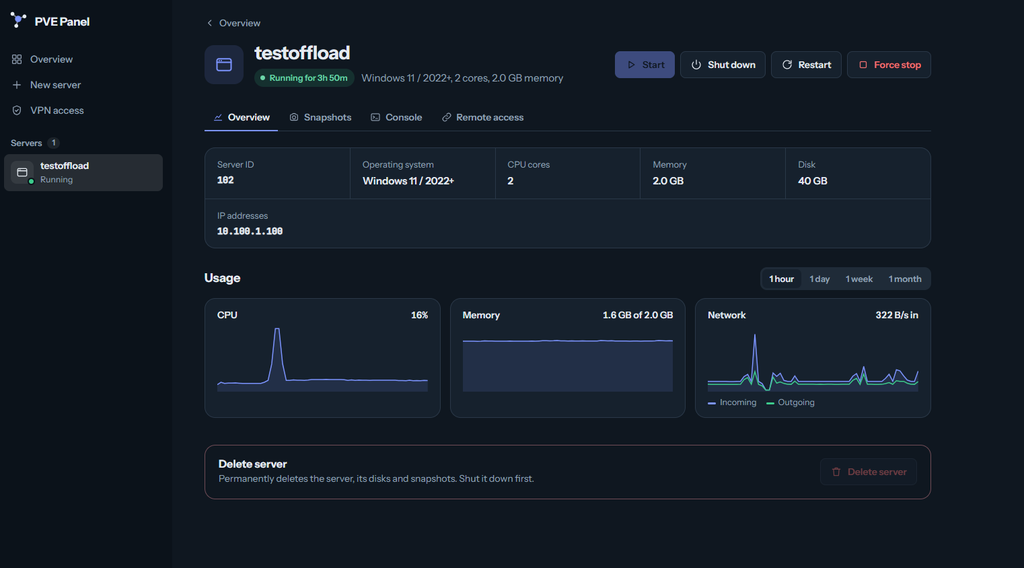
Task: Switch to the Overview tab
Action: [241, 118]
